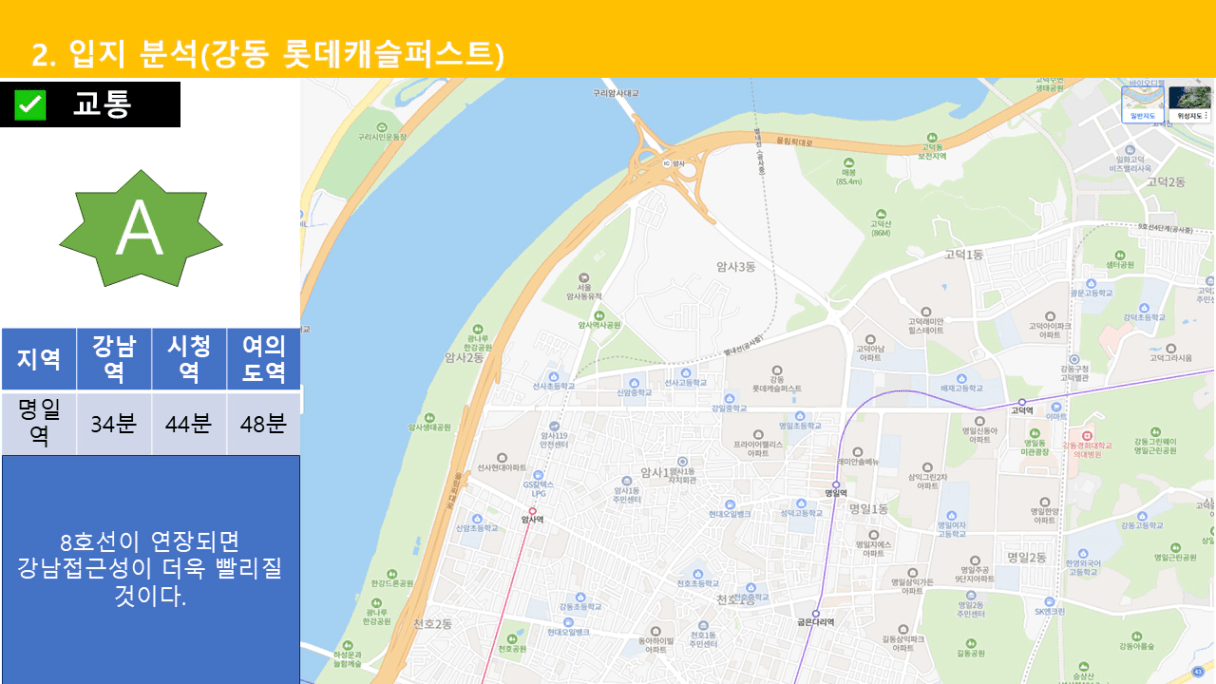This screenshot has height=684, width=1216.
Task: Select the 프라이어팰리스 아파트 icon
Action: click(757, 433)
